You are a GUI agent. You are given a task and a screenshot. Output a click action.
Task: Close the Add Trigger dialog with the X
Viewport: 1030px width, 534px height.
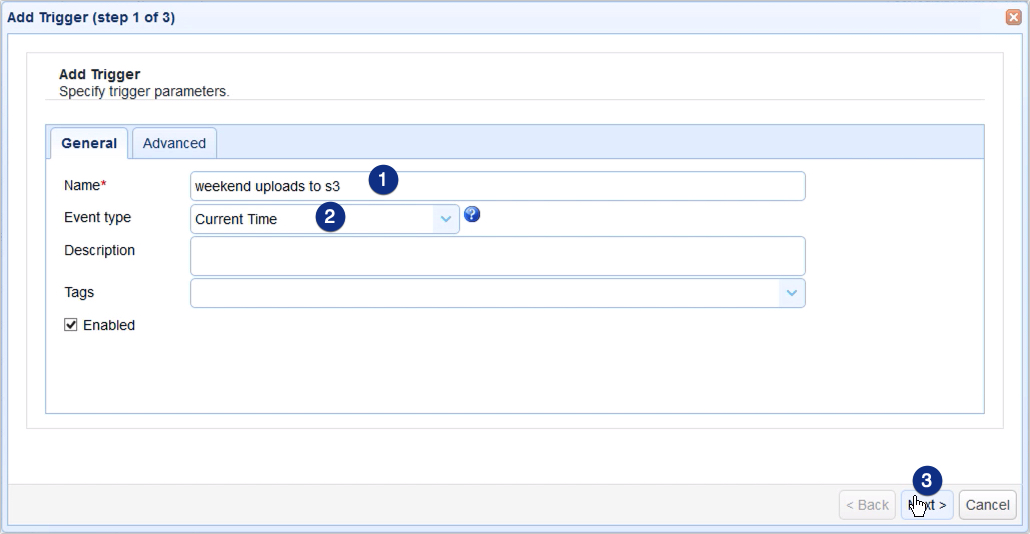coord(1013,17)
